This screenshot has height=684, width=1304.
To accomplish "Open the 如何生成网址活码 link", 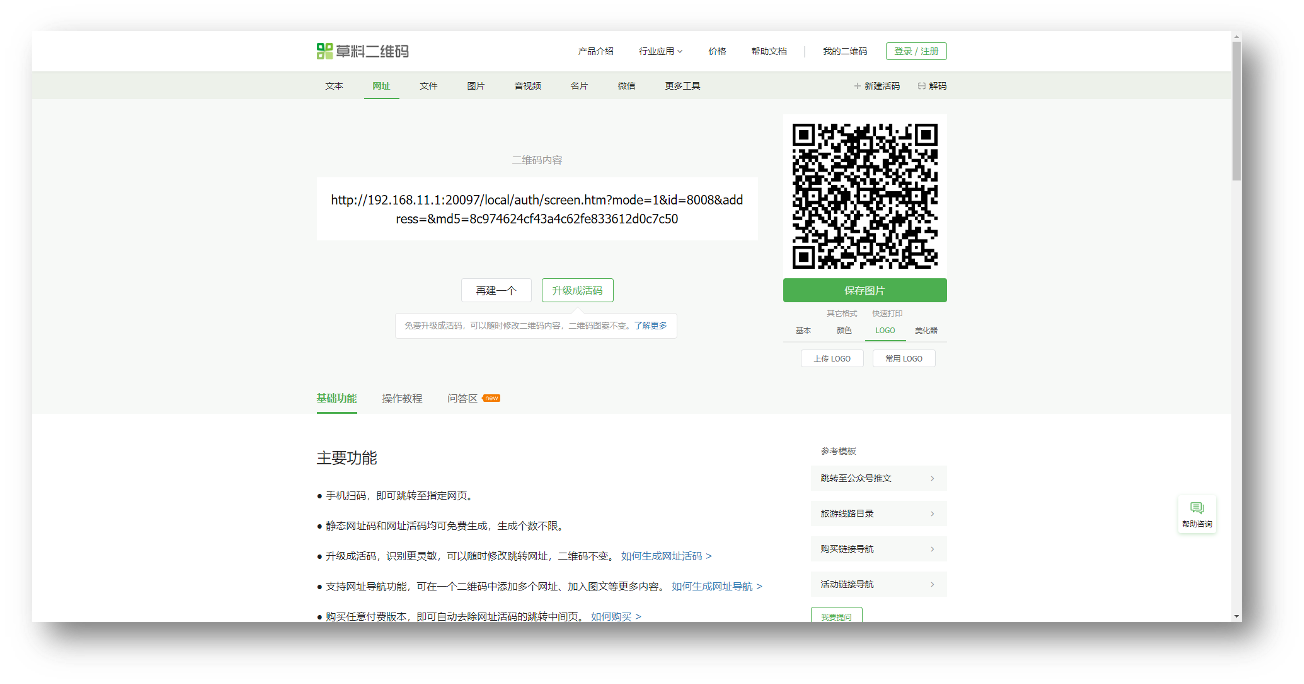I will pyautogui.click(x=666, y=556).
